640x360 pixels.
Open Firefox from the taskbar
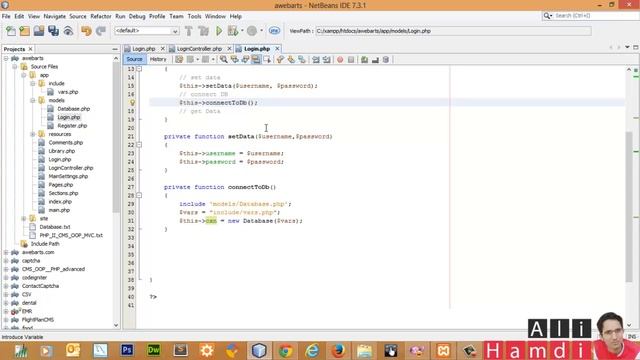(x=338, y=351)
